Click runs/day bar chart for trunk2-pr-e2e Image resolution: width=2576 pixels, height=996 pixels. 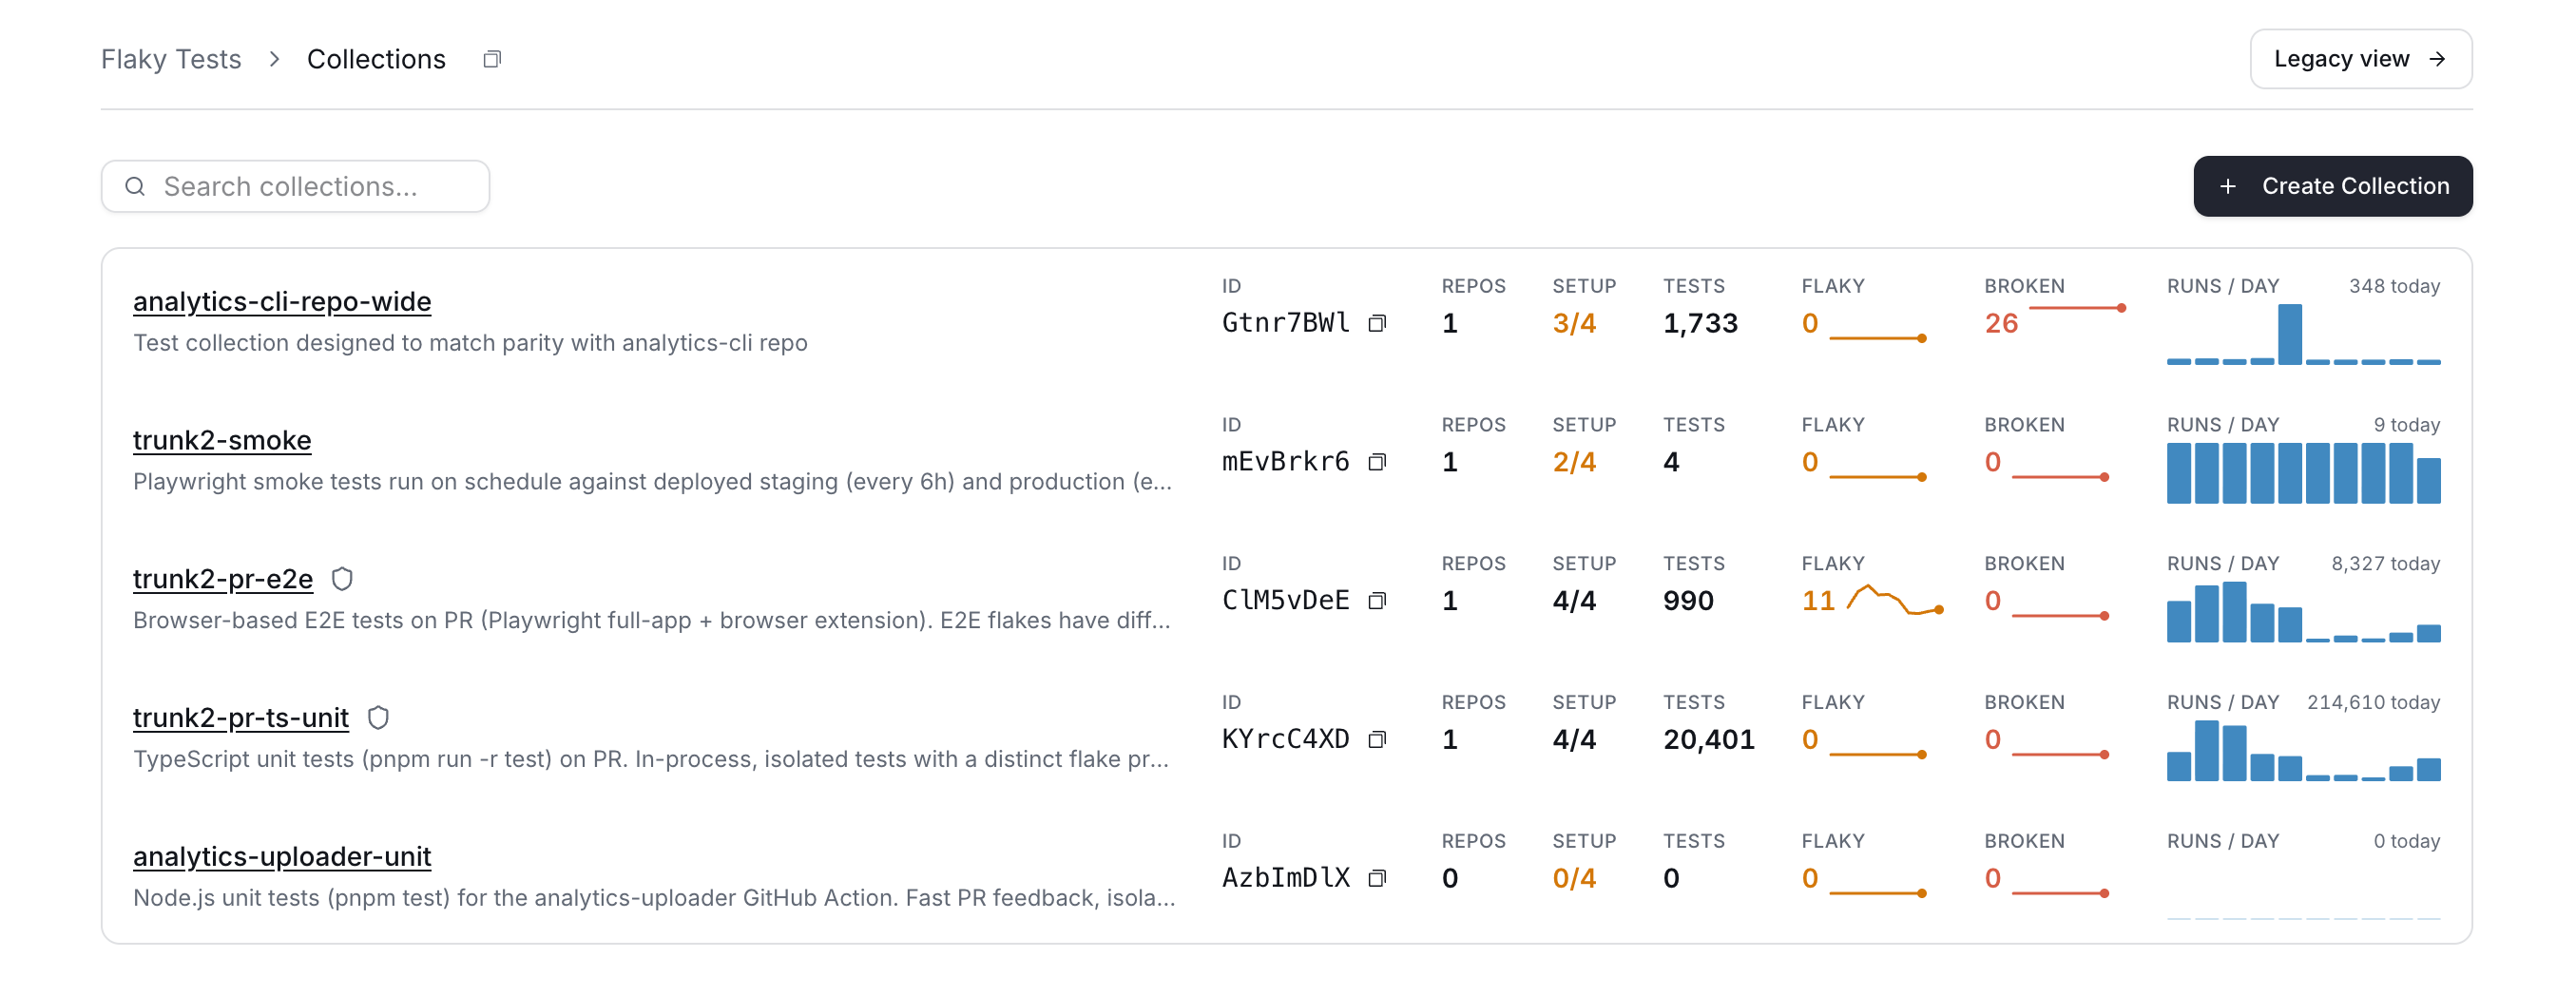pos(2303,612)
